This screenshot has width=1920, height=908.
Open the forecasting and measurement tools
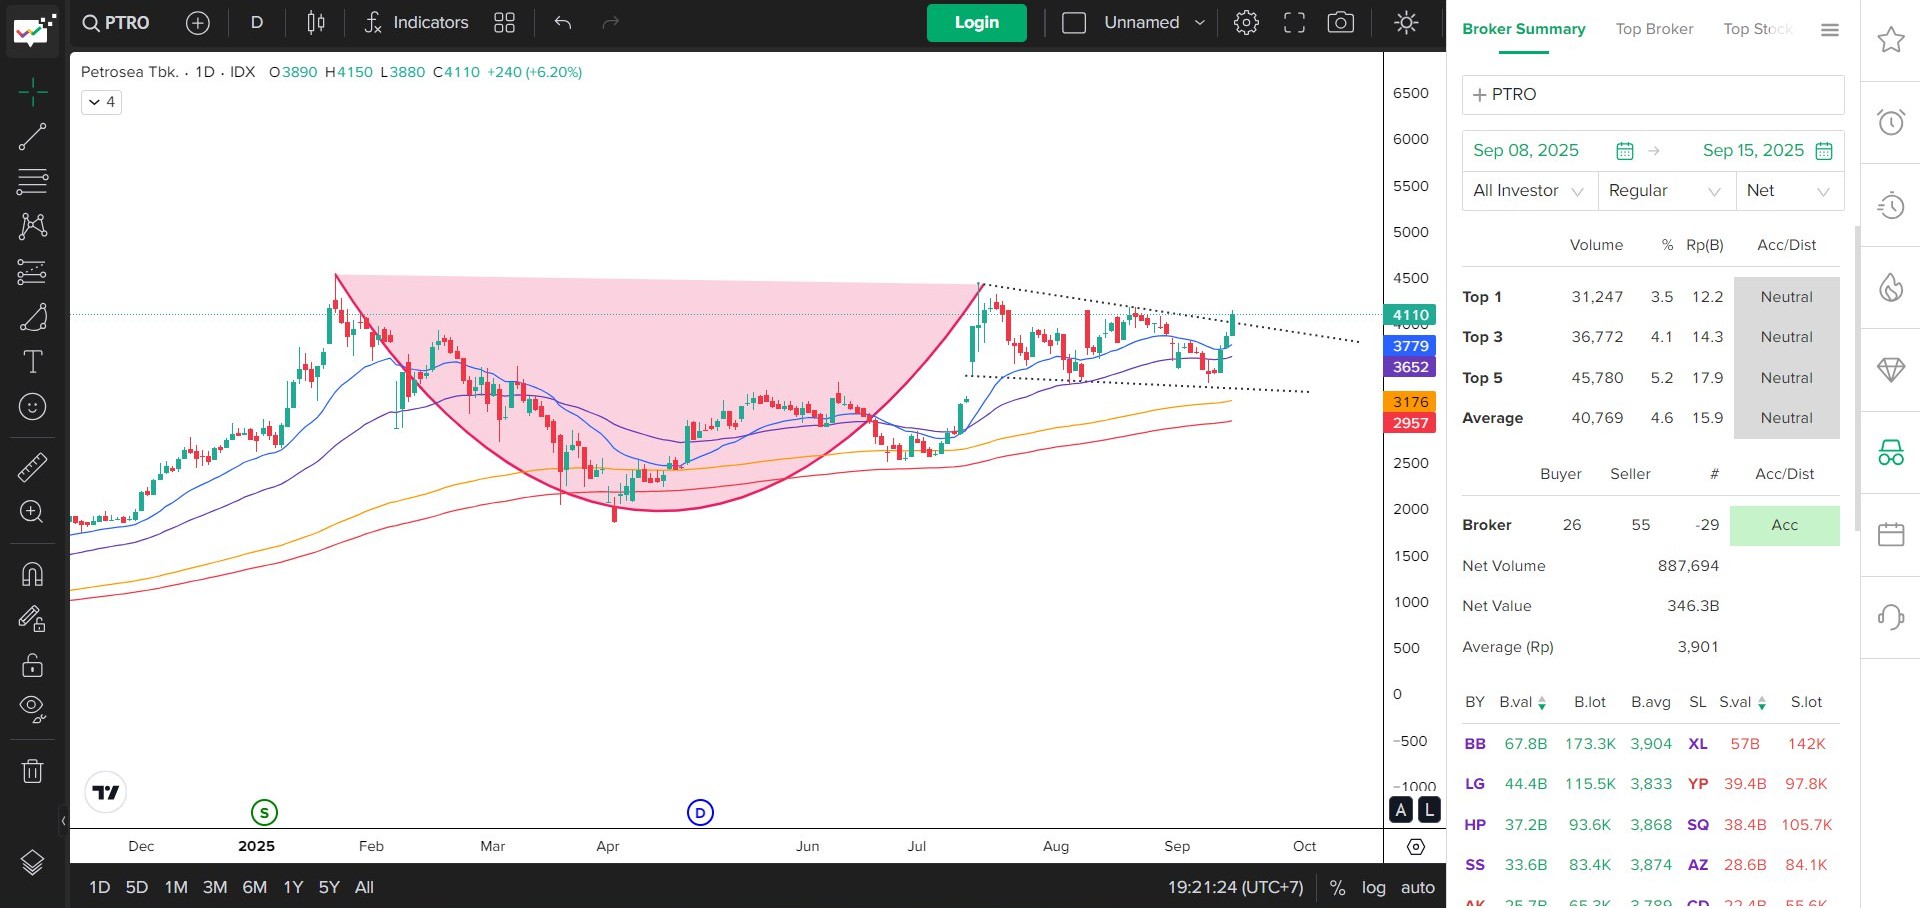(32, 271)
